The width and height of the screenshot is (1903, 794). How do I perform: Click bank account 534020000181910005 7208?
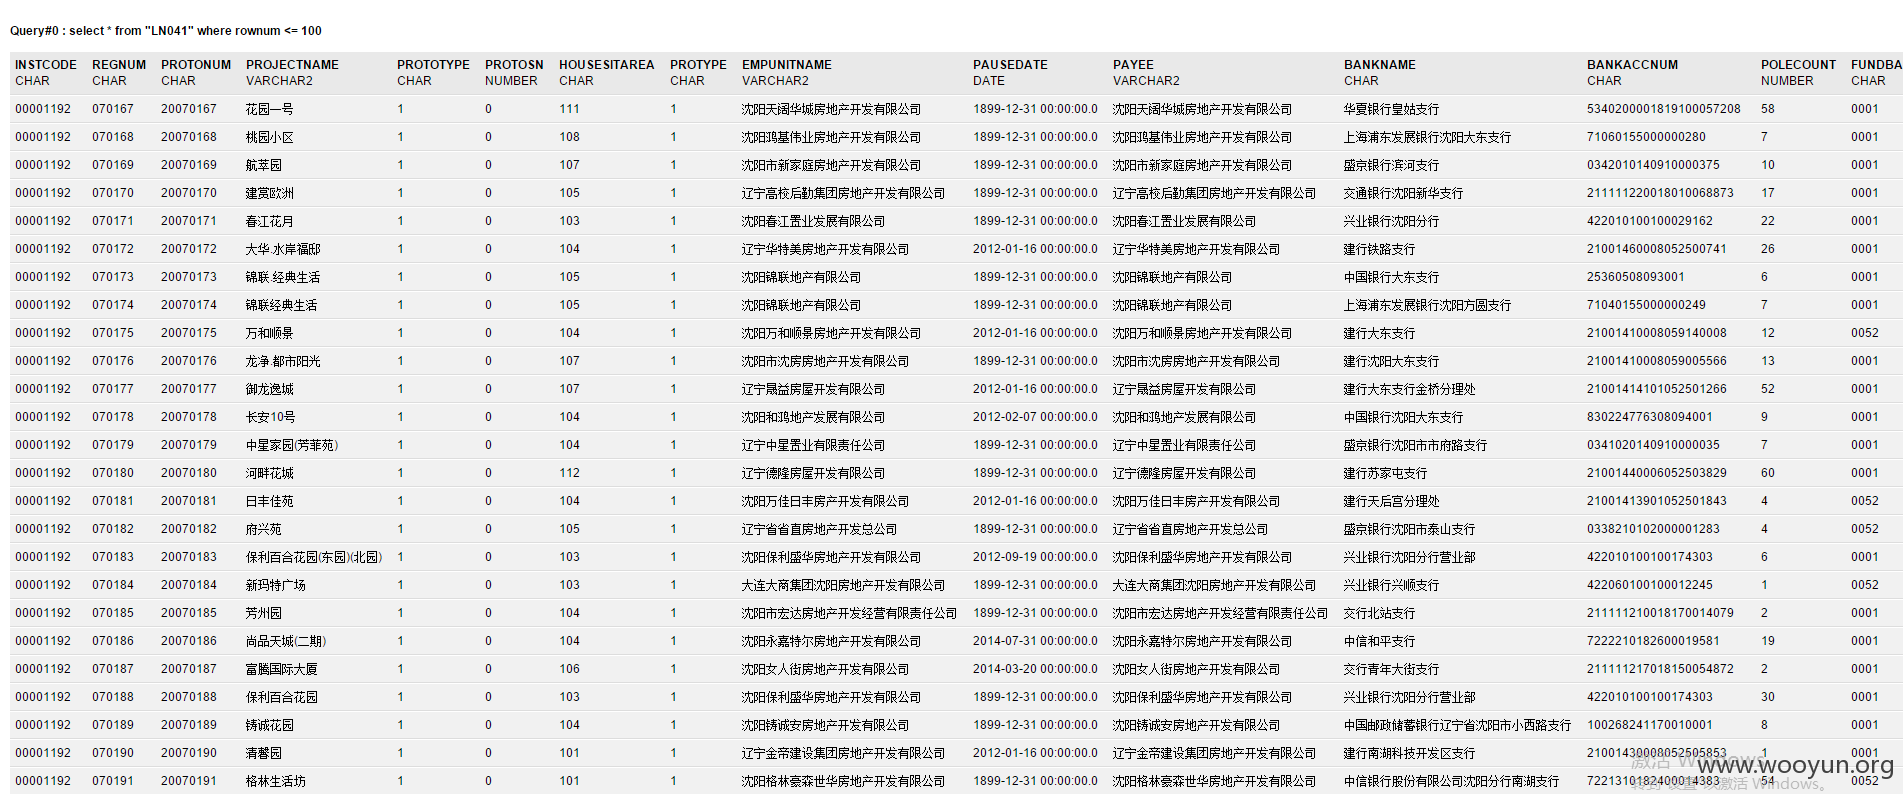[x=1664, y=109]
